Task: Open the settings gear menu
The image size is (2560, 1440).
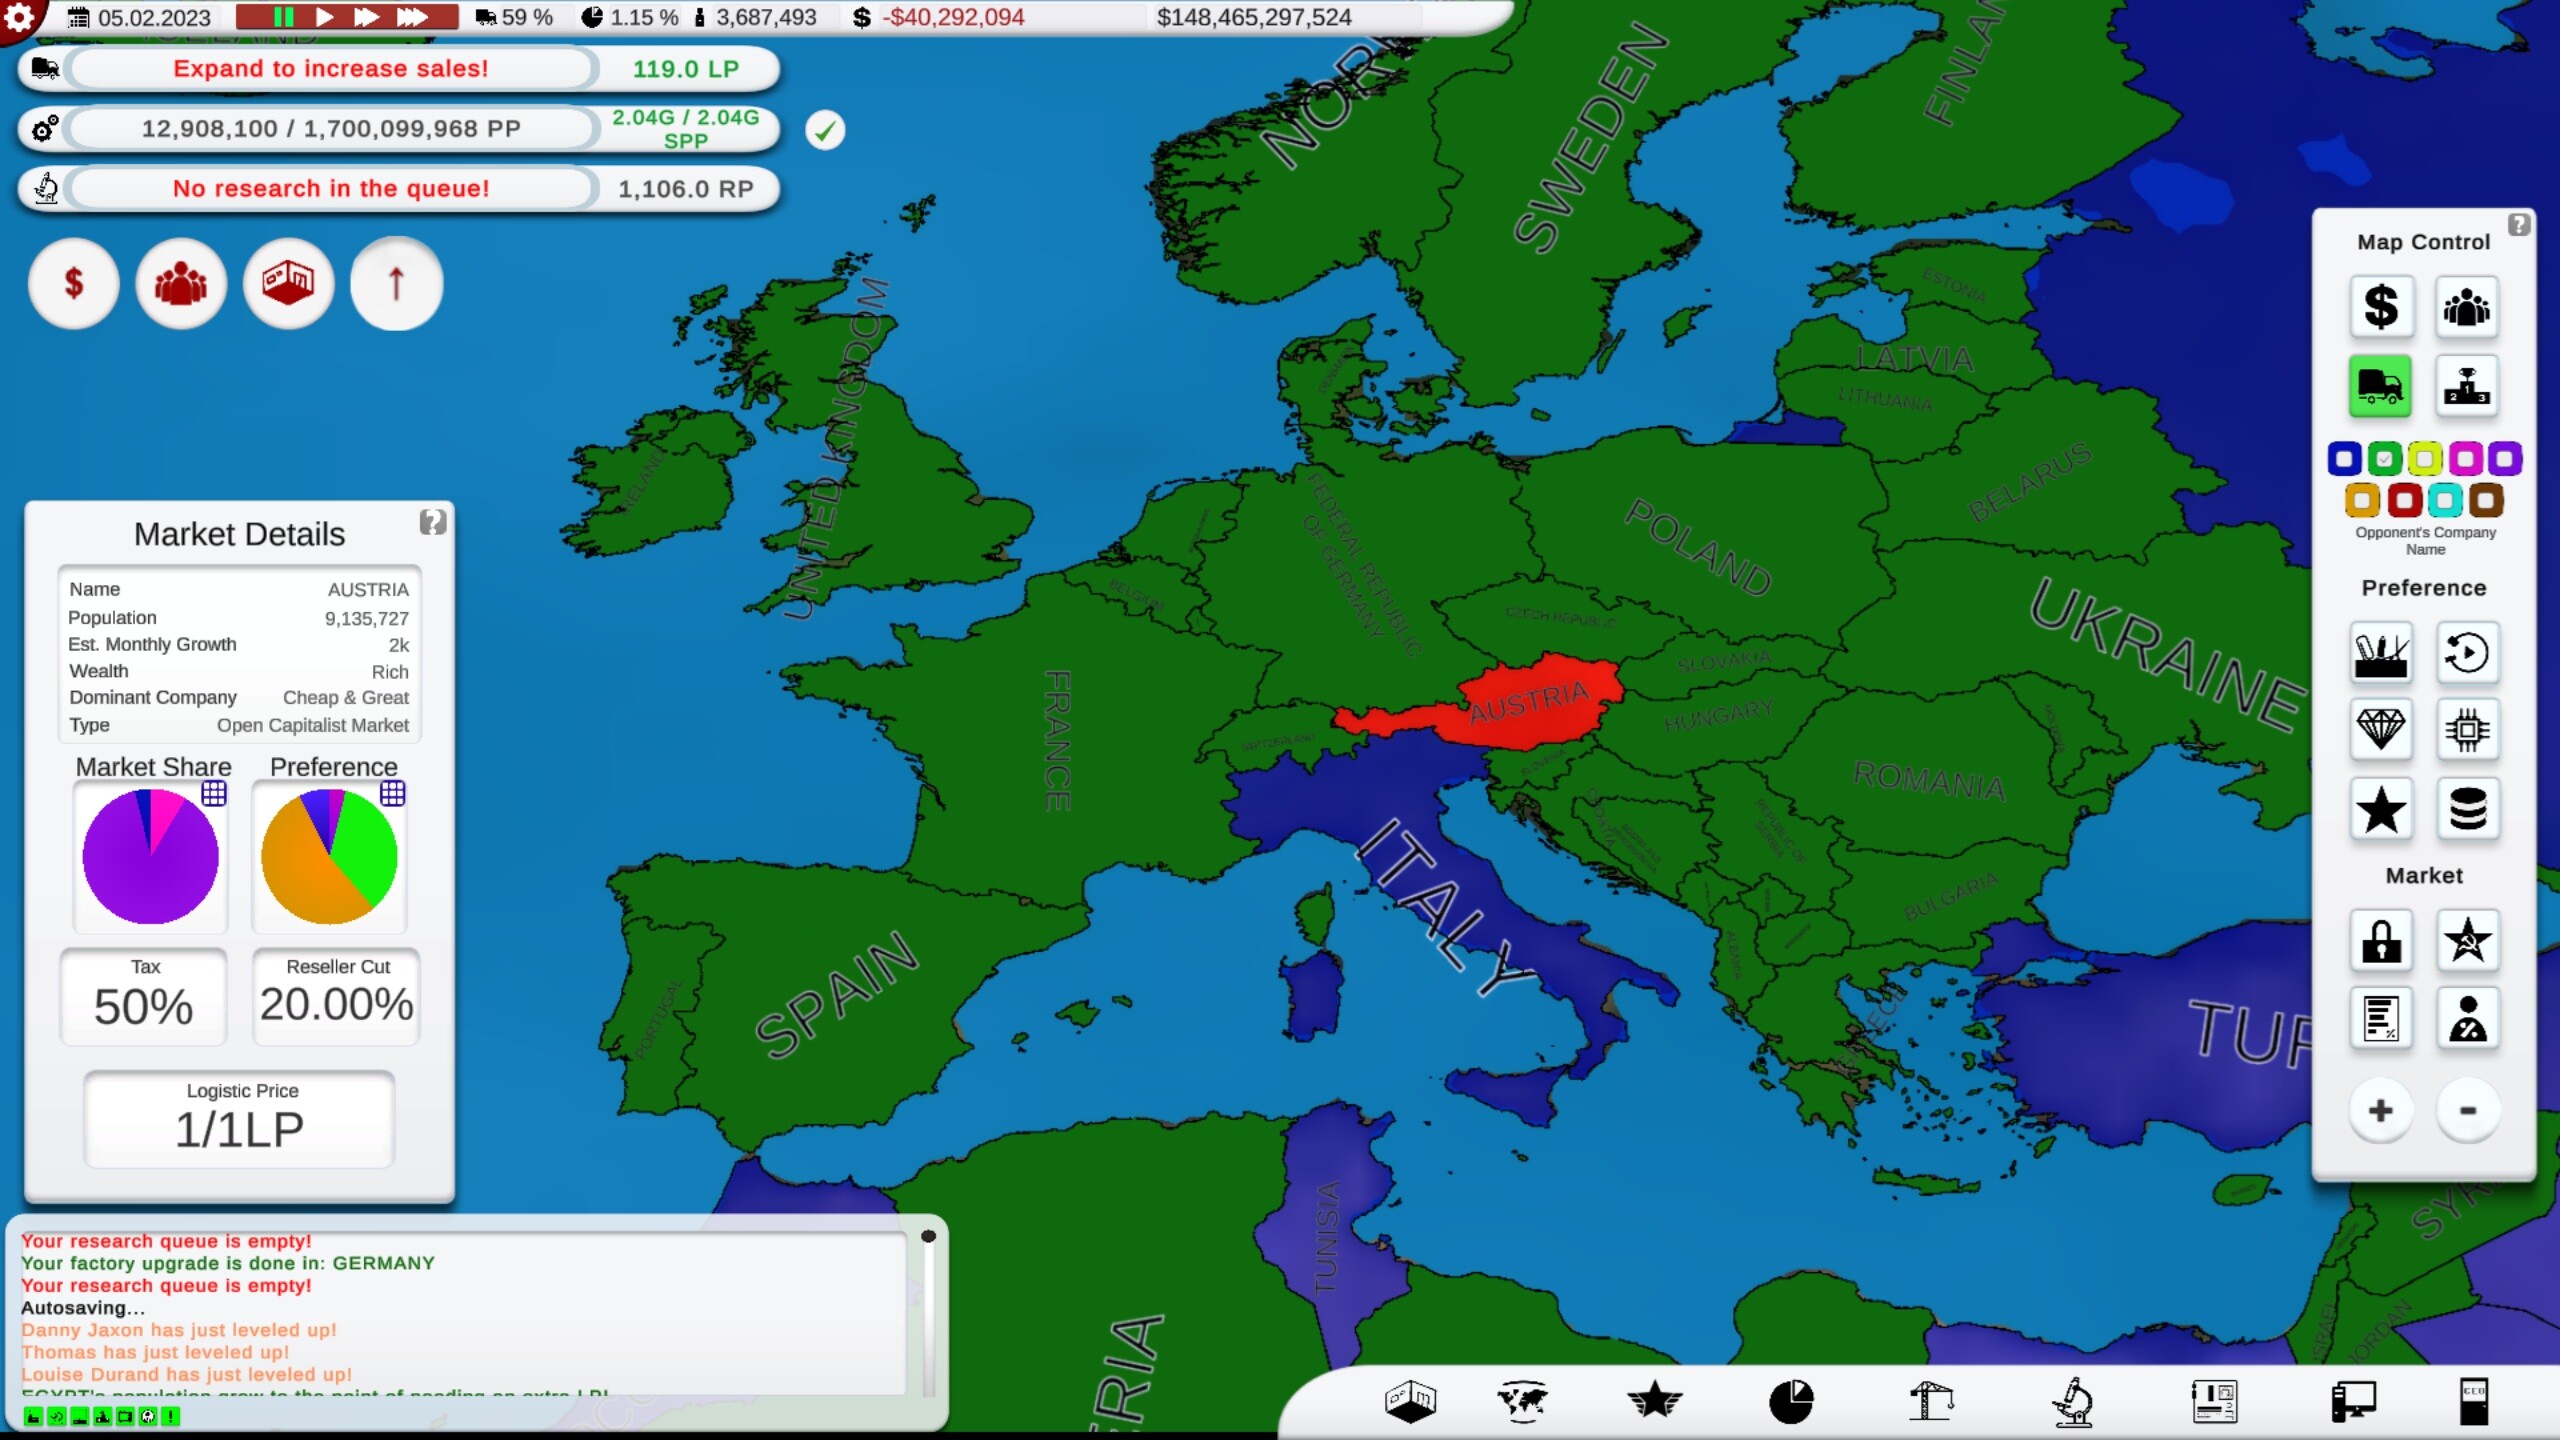Action: [18, 16]
